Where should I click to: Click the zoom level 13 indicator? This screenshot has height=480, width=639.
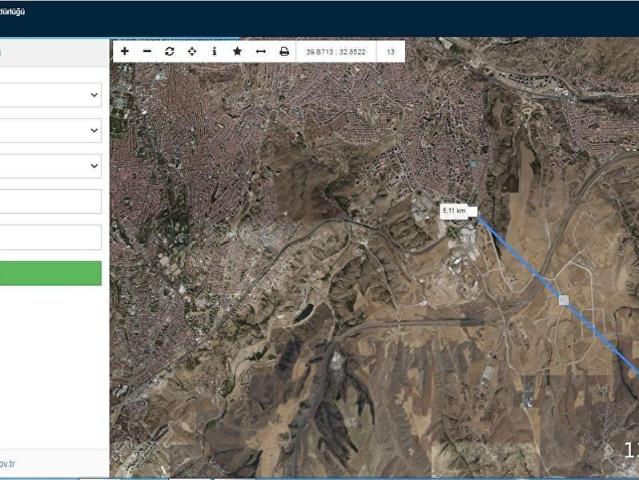point(390,51)
